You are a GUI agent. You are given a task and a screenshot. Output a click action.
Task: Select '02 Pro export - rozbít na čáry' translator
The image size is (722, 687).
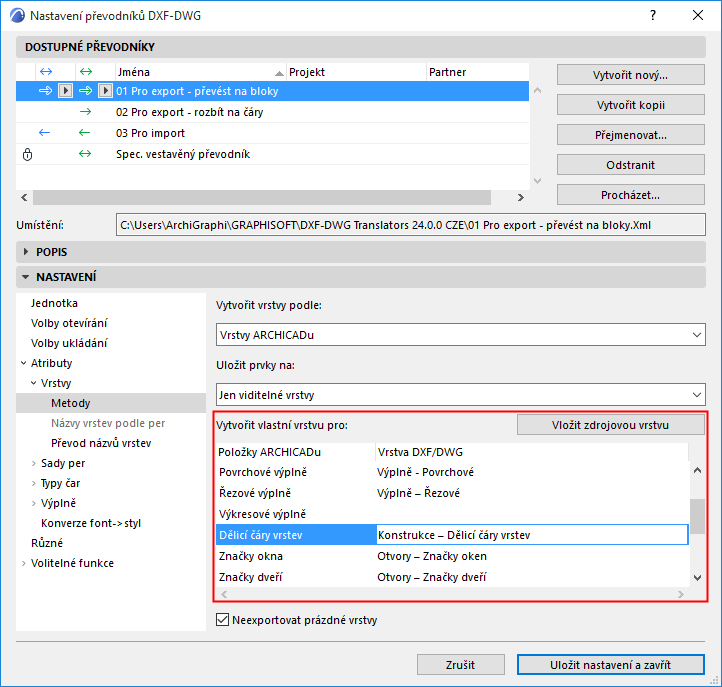(273, 112)
